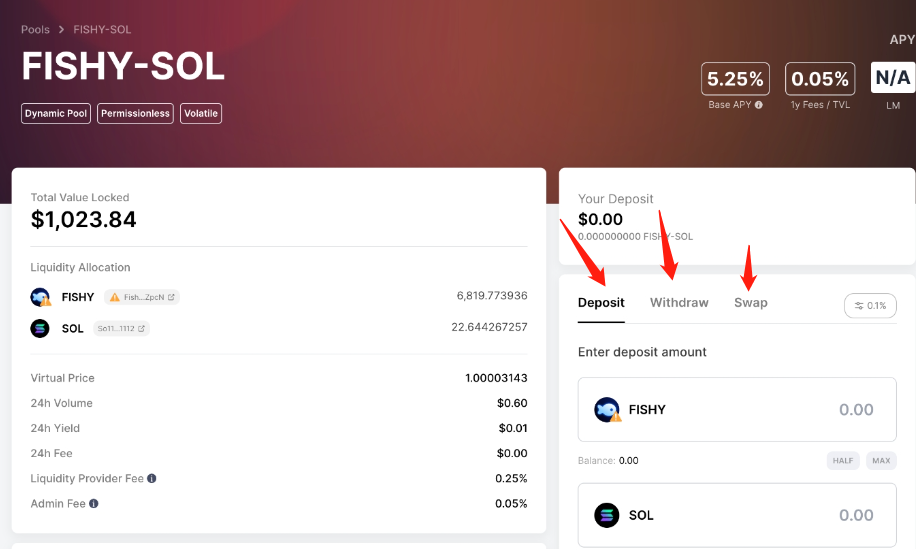
Task: Click the FISHY token icon in Liquidity Allocation
Action: 40,297
